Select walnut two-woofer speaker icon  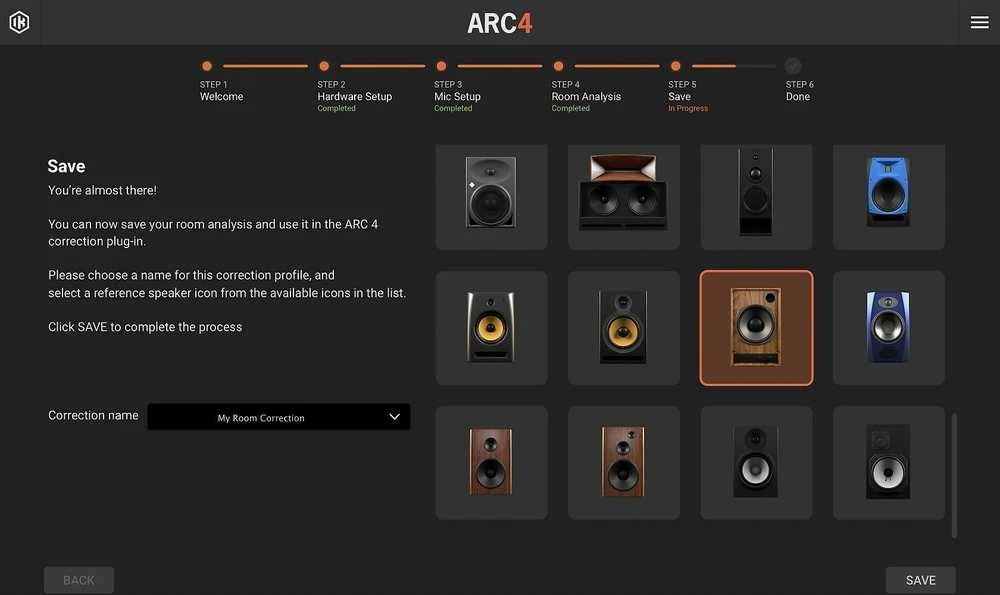click(491, 462)
